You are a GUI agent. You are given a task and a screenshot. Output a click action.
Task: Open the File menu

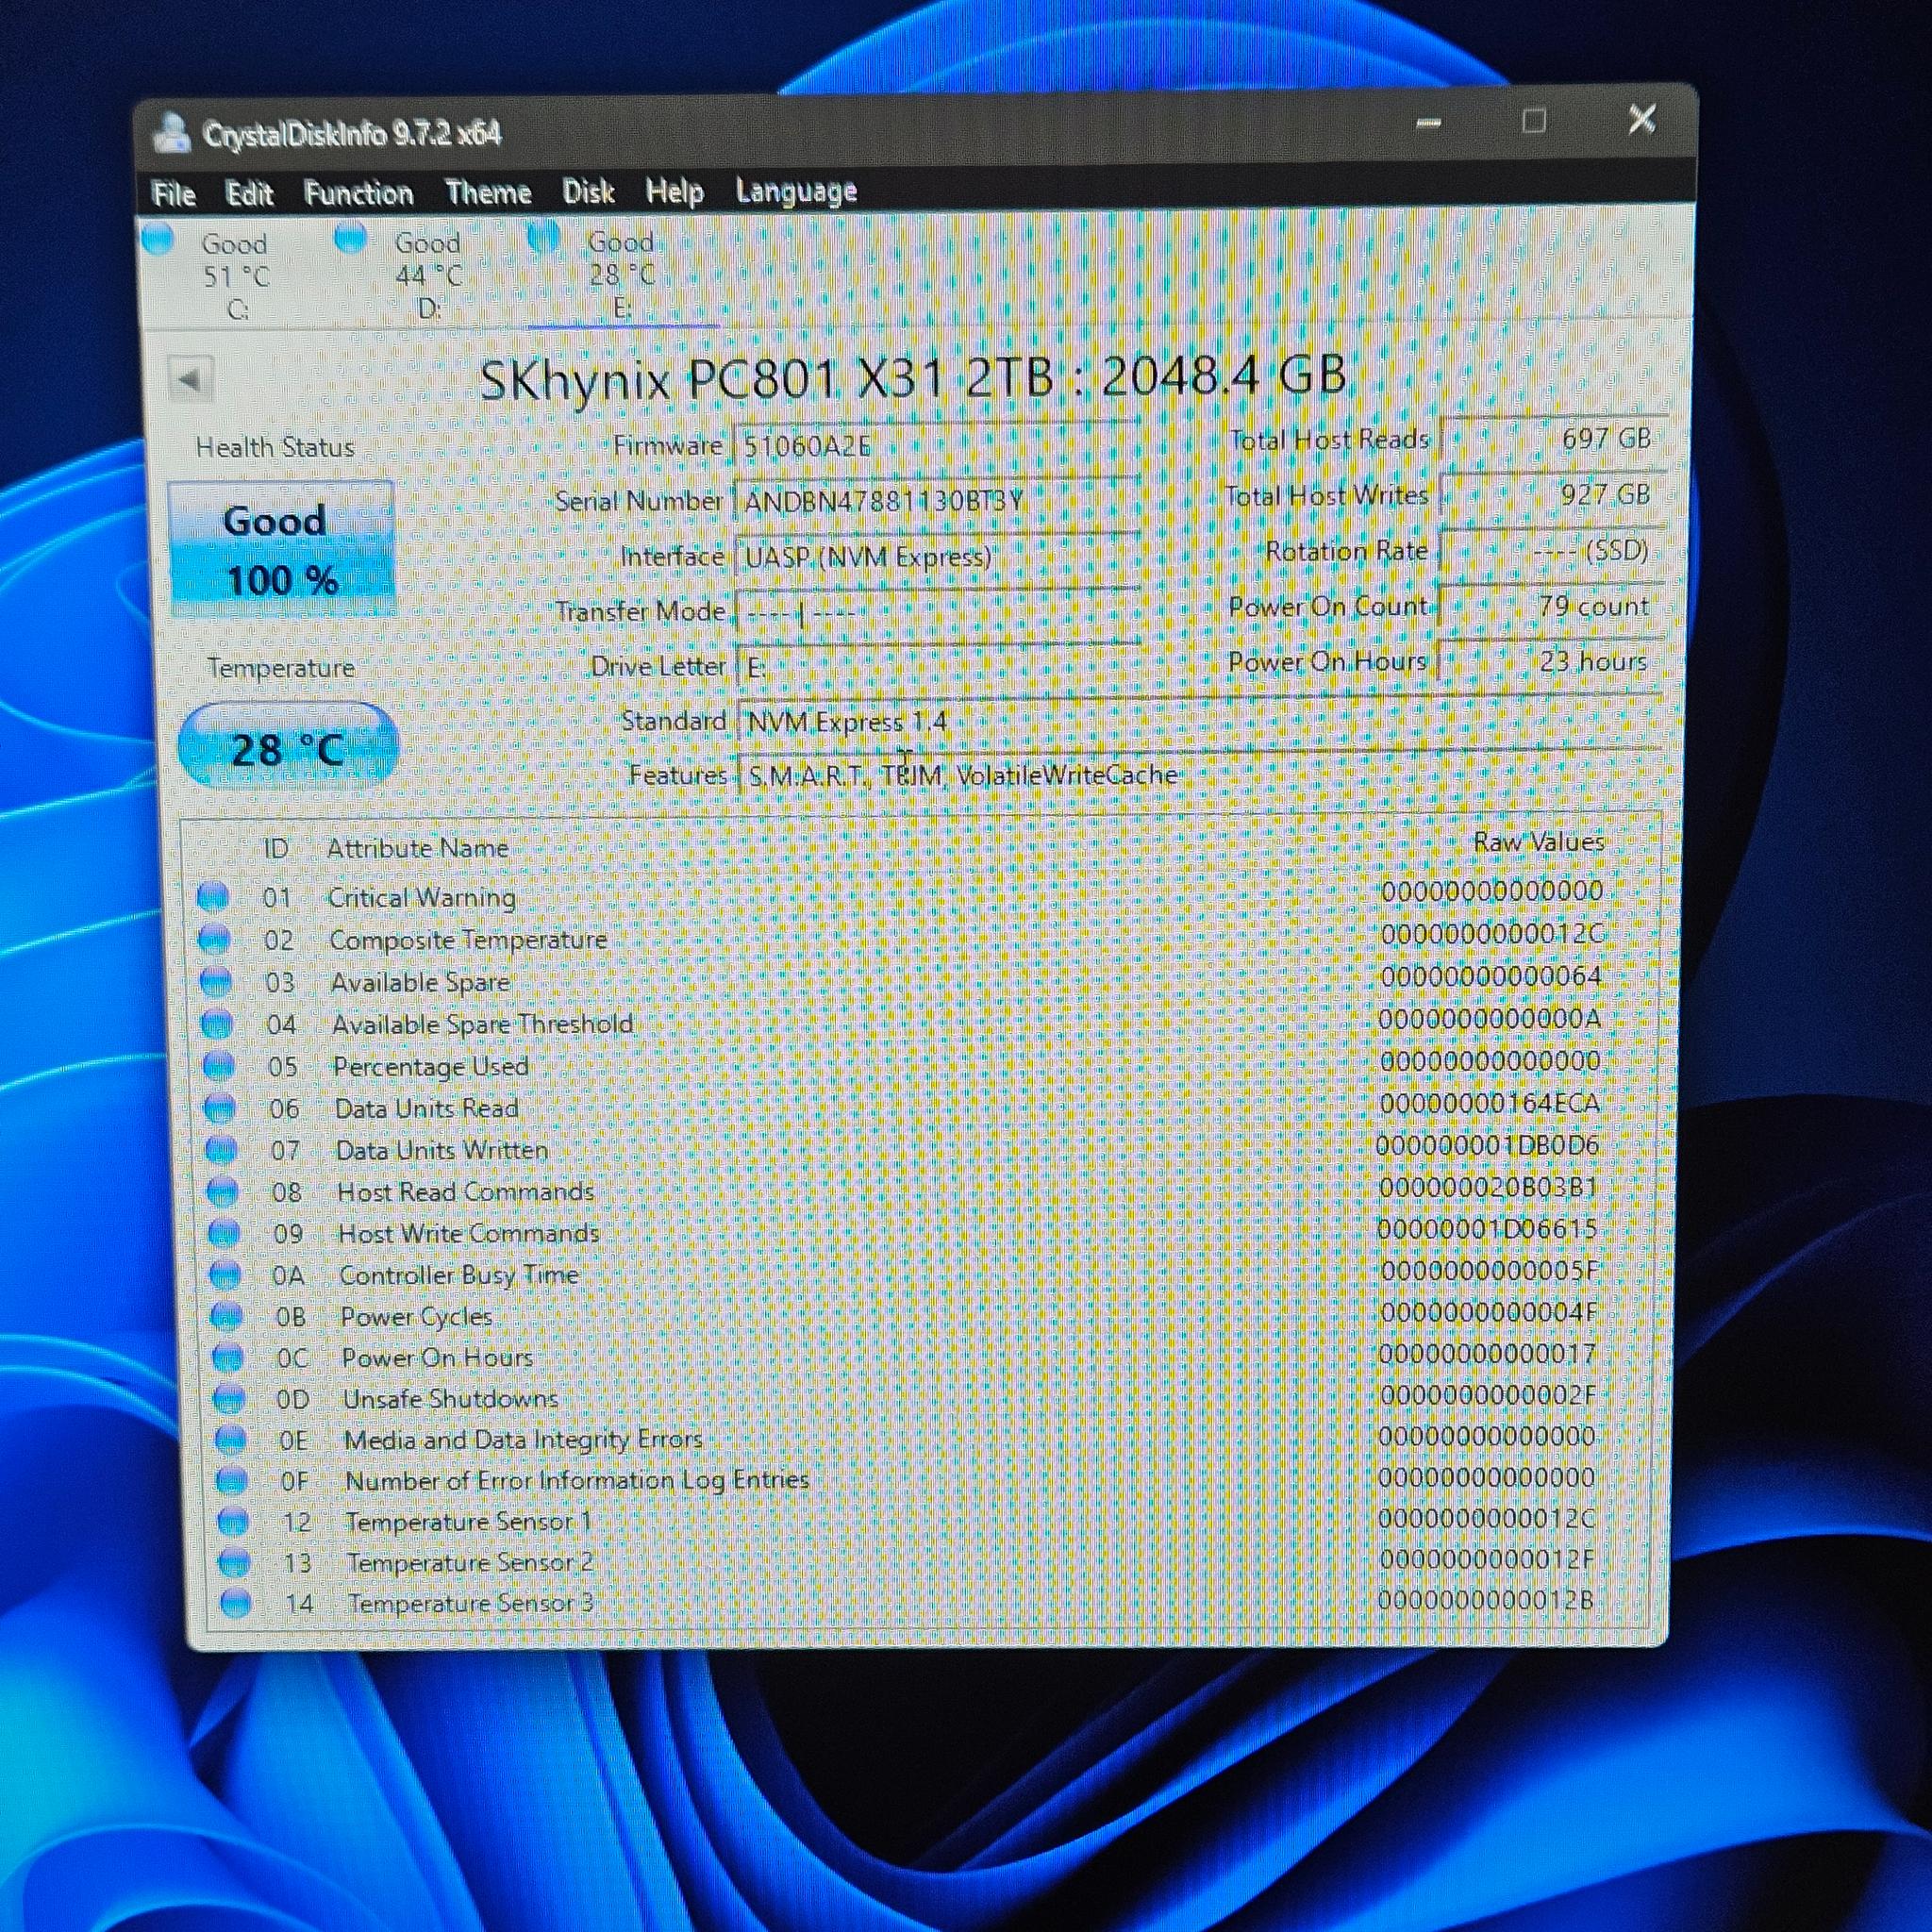173,194
